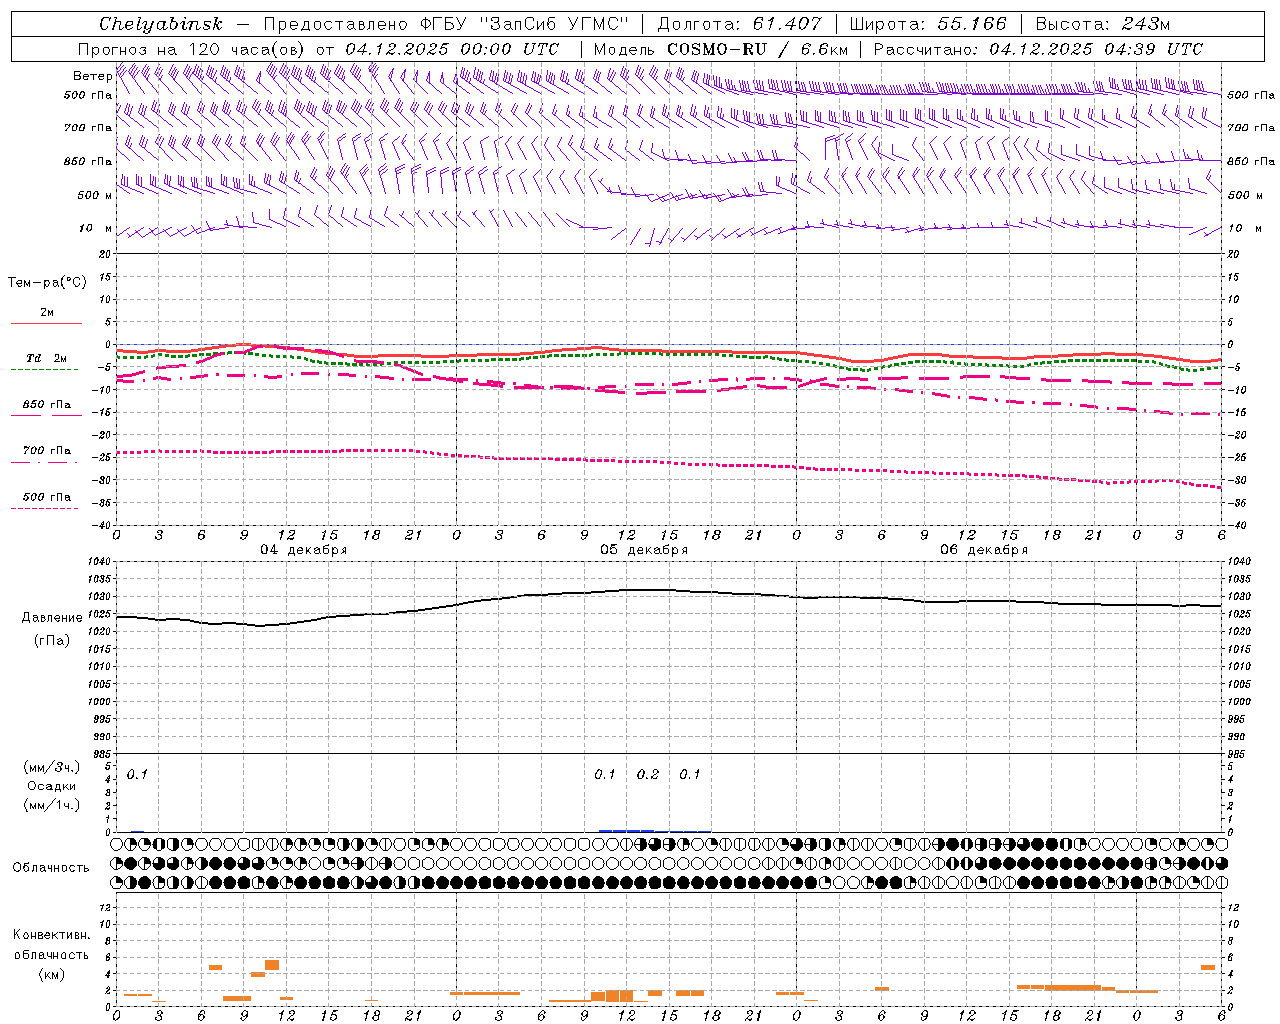Click the '06 декабря' date label
This screenshot has height=1024, width=1280.
984,550
